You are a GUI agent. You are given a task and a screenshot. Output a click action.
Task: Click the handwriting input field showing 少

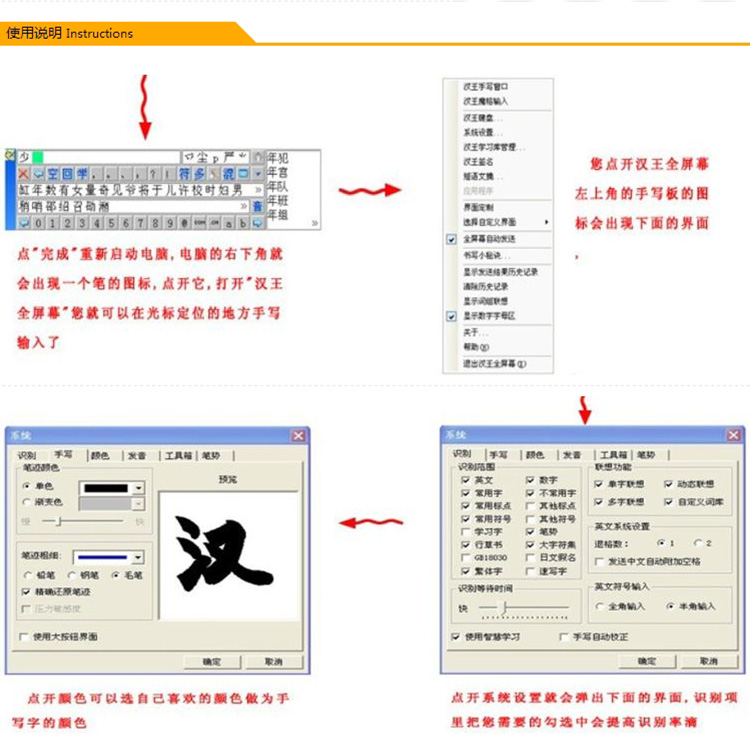99,157
